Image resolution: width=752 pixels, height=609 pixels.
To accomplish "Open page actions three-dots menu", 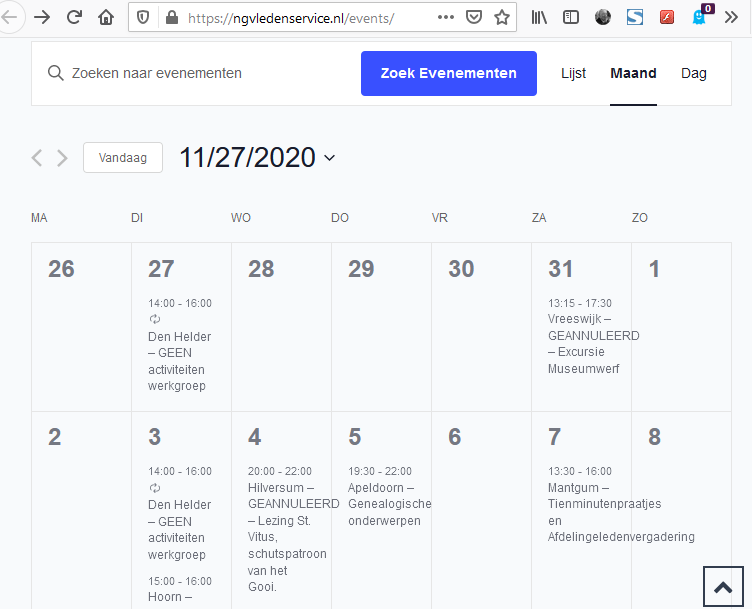I will tap(446, 17).
